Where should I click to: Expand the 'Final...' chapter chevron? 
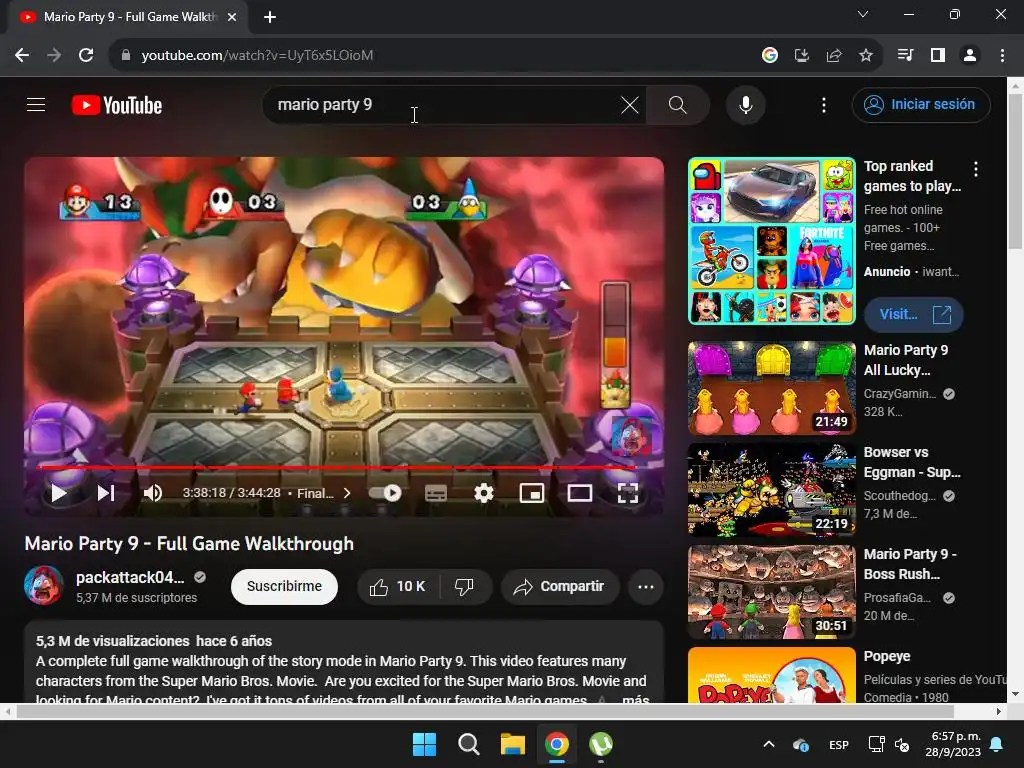click(347, 493)
